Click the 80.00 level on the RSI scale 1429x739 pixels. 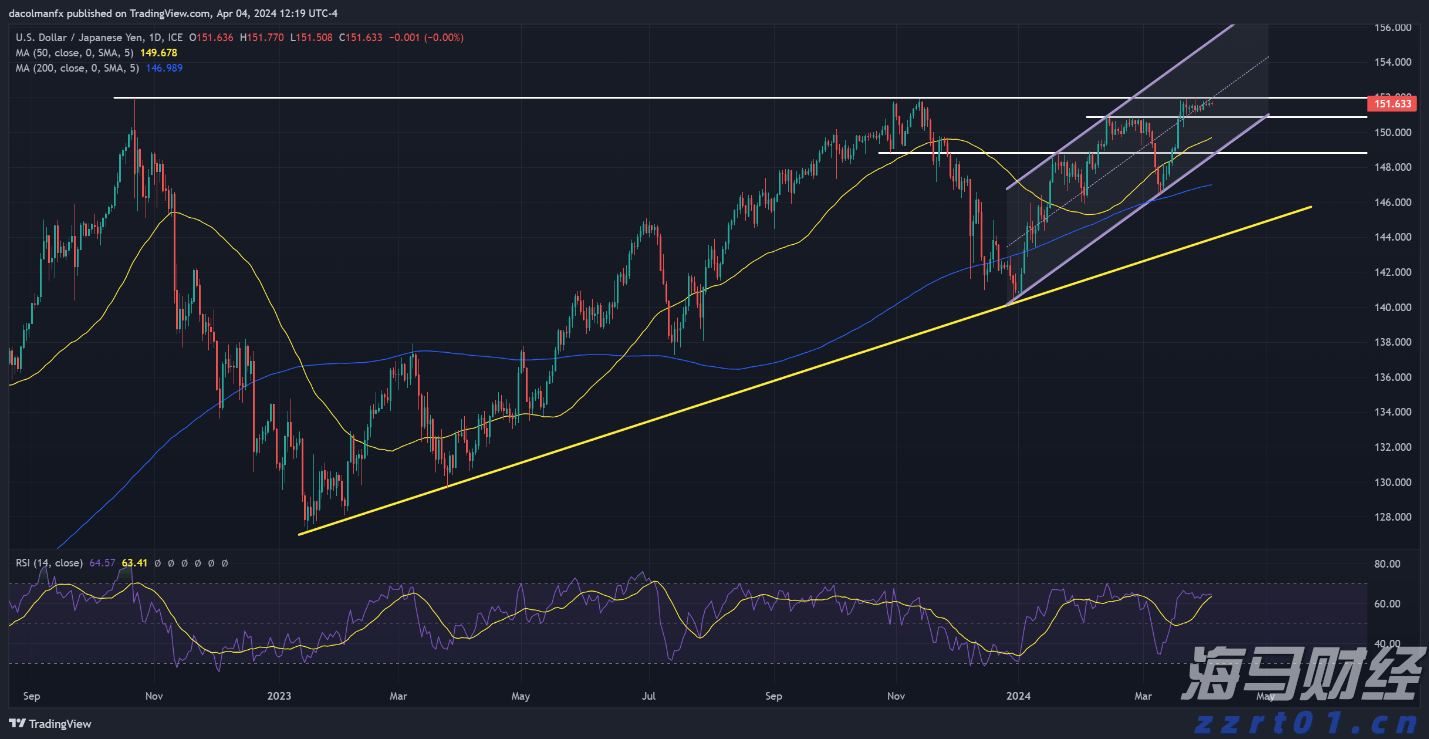pos(1387,564)
